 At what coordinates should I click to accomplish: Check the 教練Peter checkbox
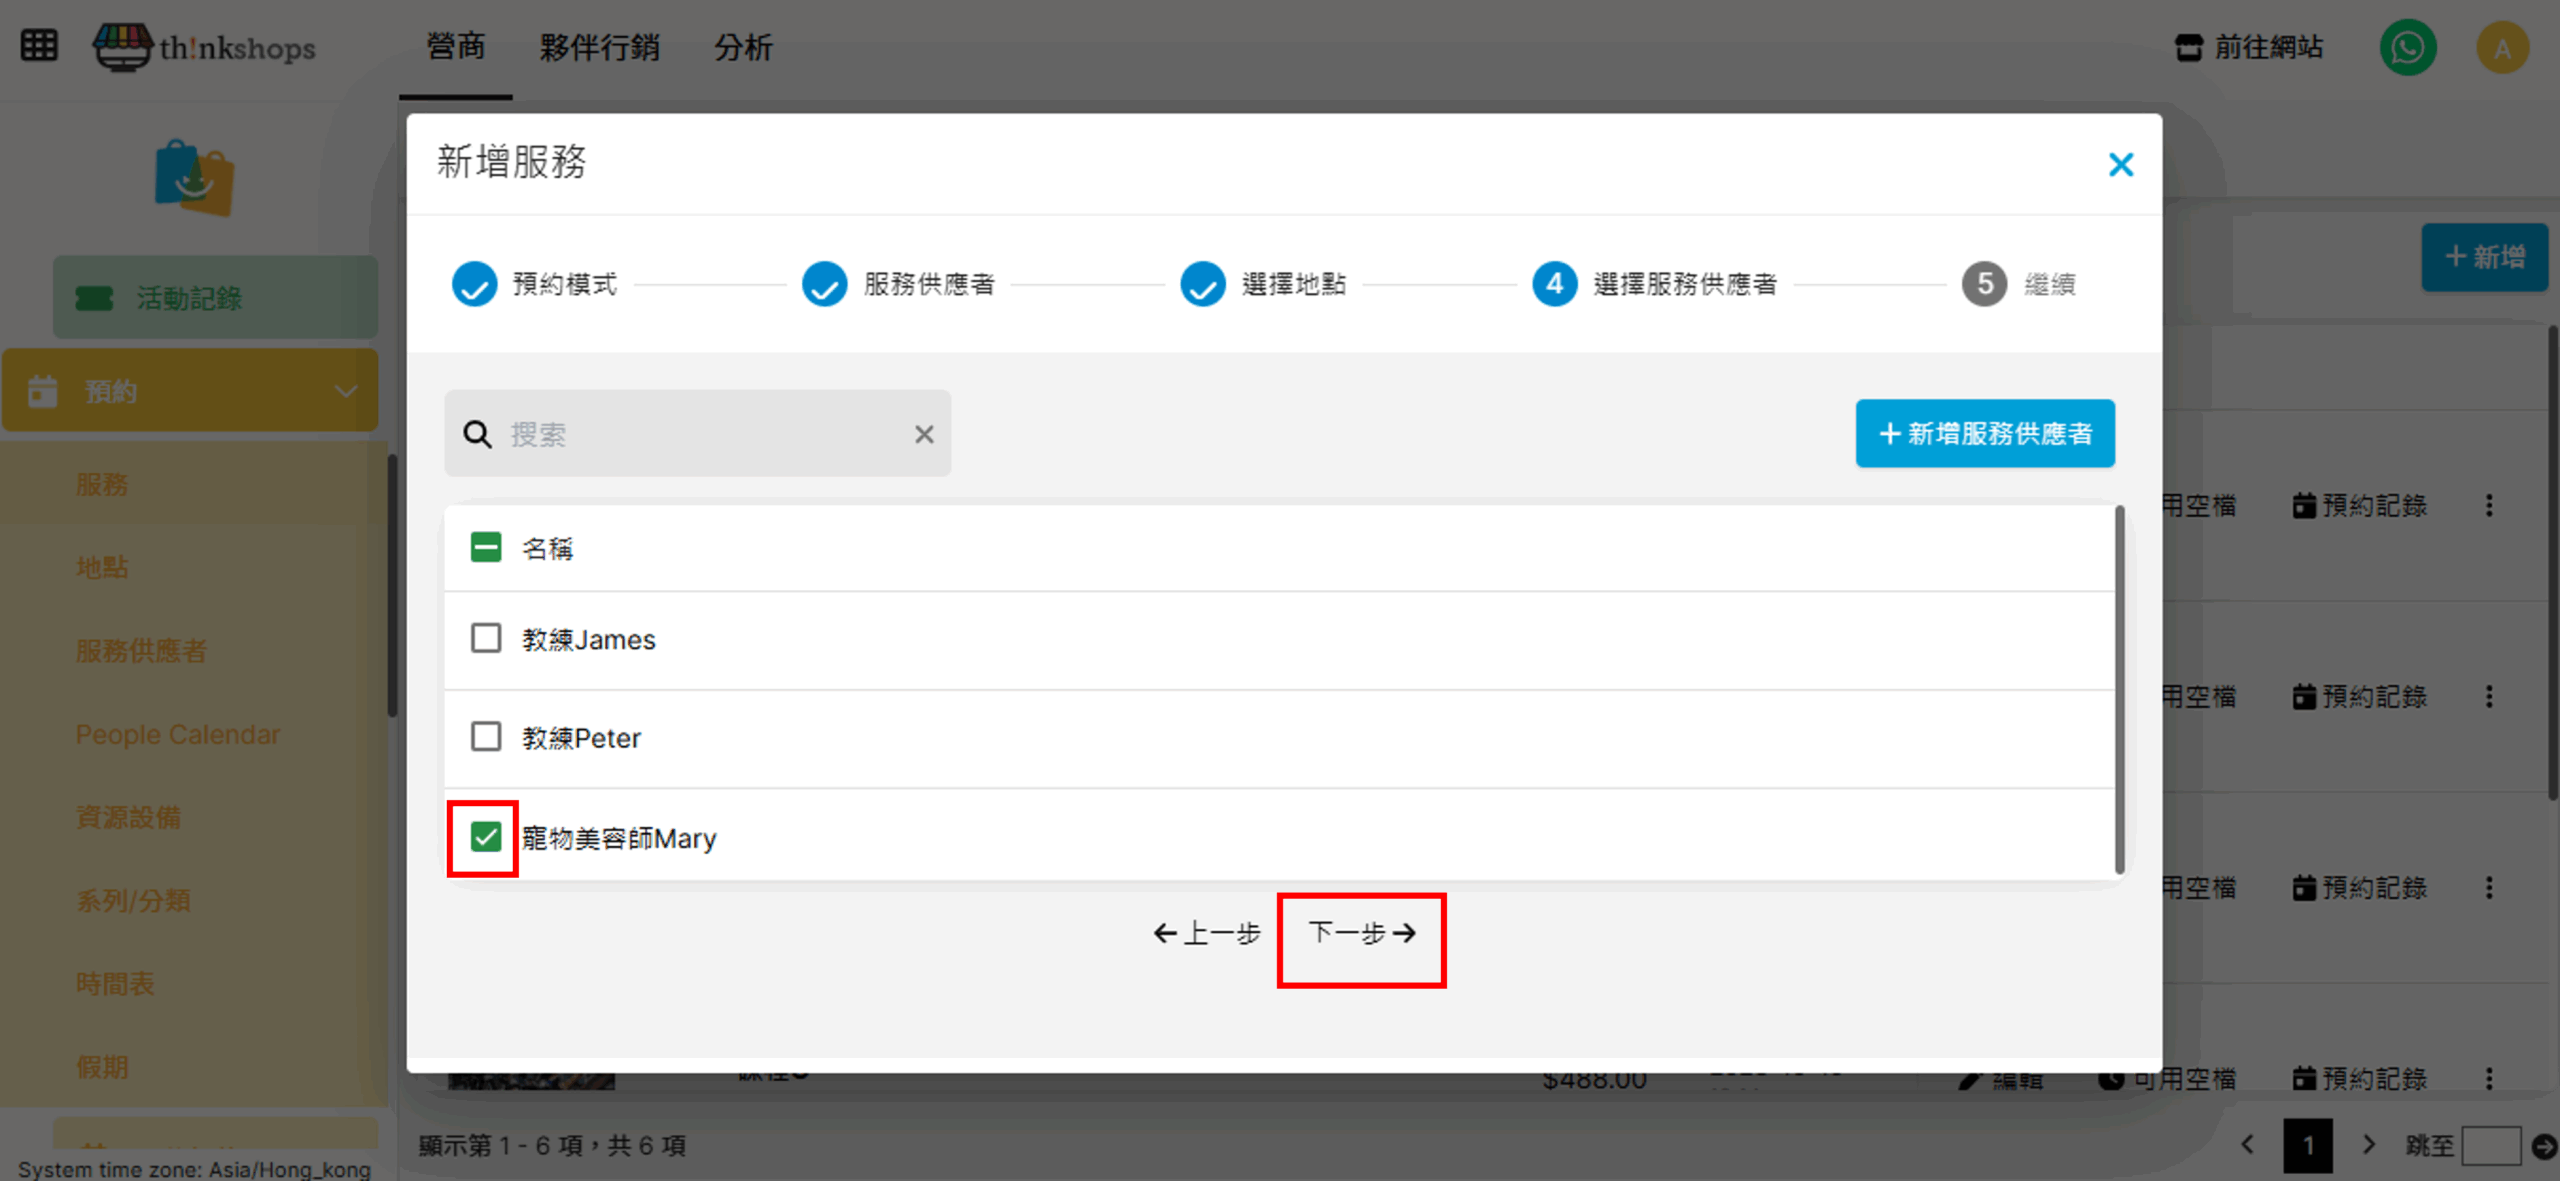click(x=486, y=737)
